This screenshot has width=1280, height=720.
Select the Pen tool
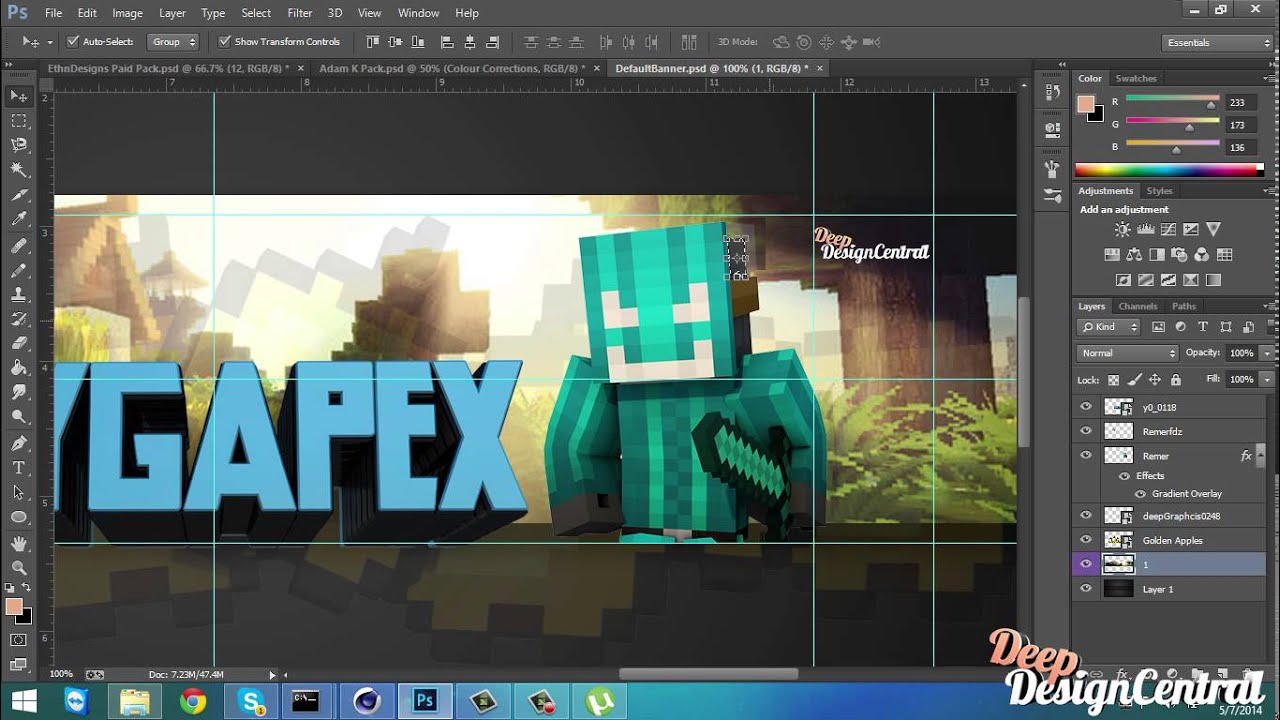click(18, 443)
